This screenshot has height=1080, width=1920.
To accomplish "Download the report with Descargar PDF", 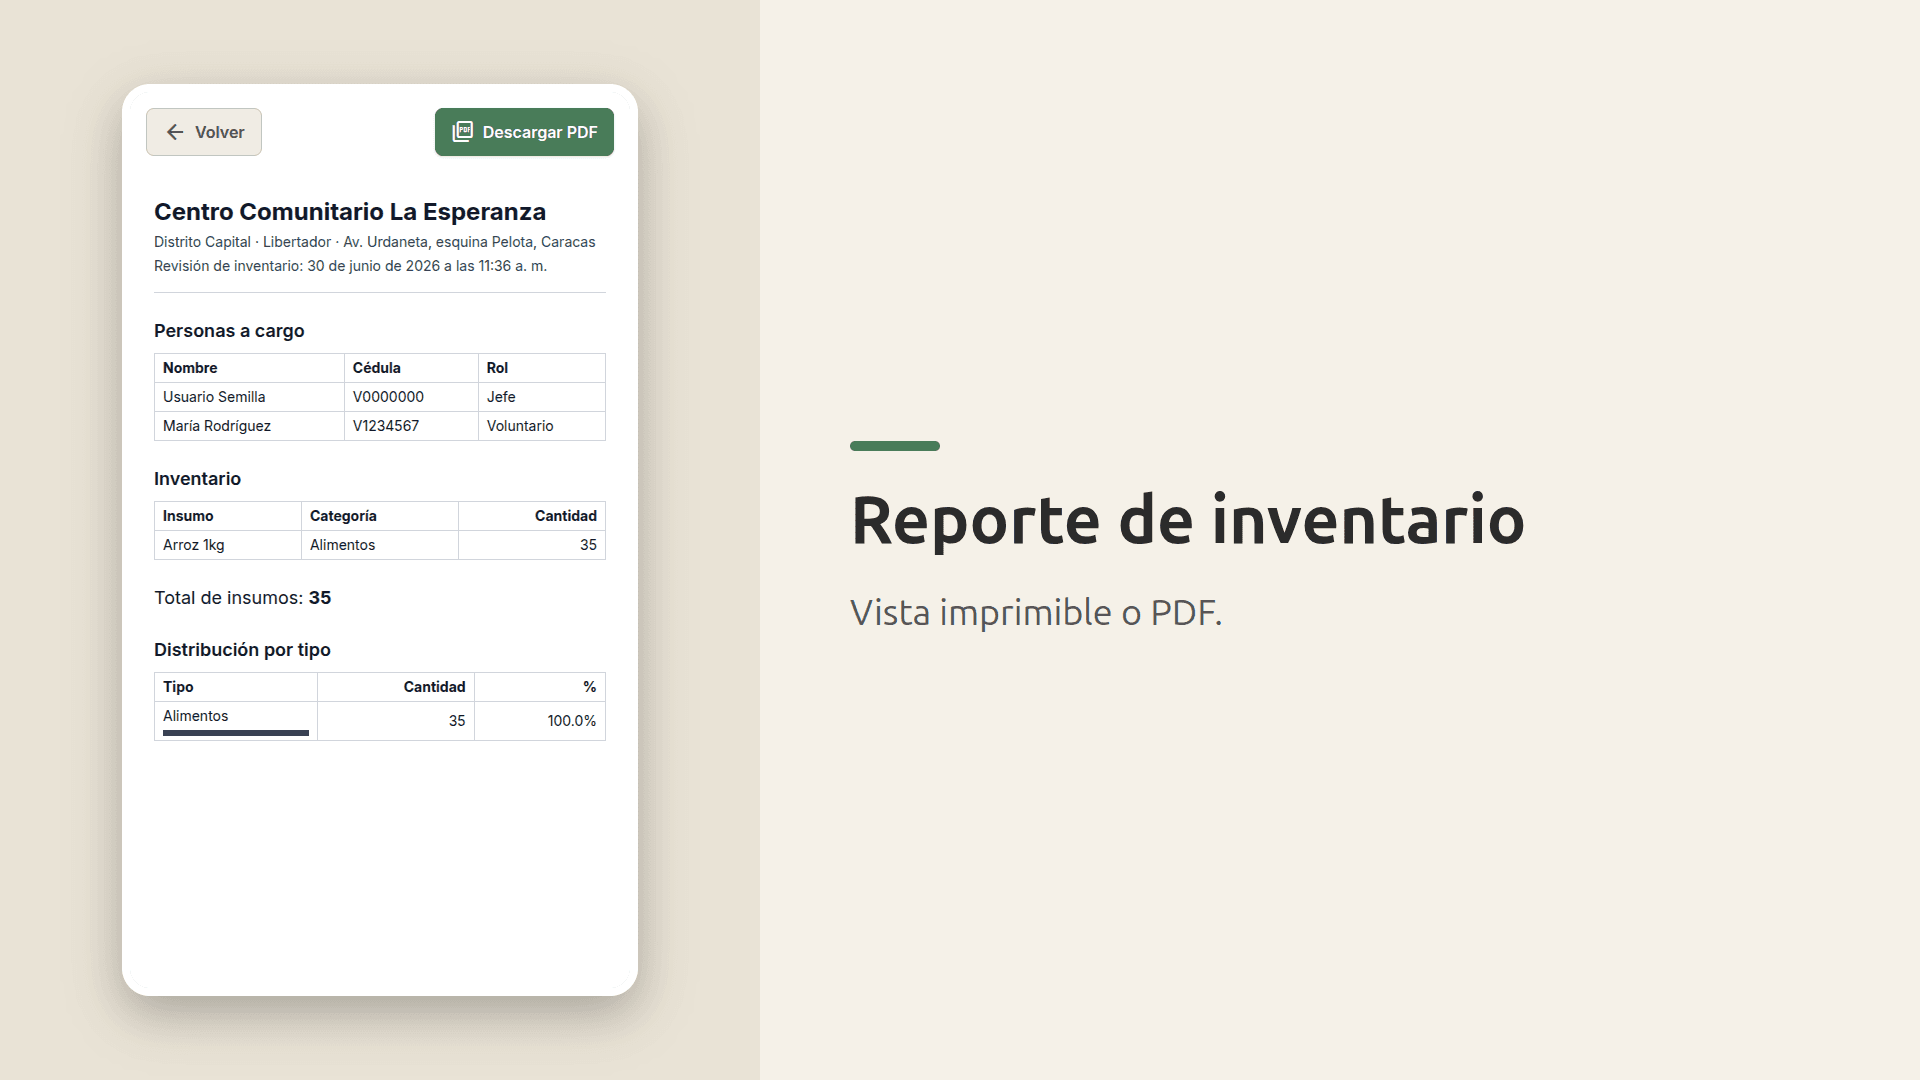I will 524,132.
